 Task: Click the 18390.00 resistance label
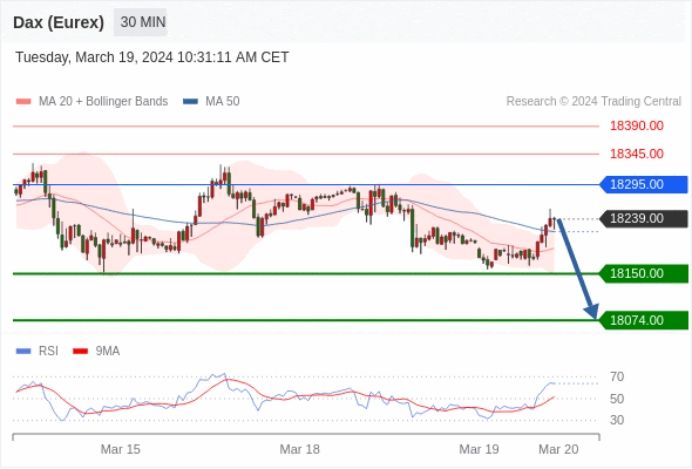tap(636, 126)
